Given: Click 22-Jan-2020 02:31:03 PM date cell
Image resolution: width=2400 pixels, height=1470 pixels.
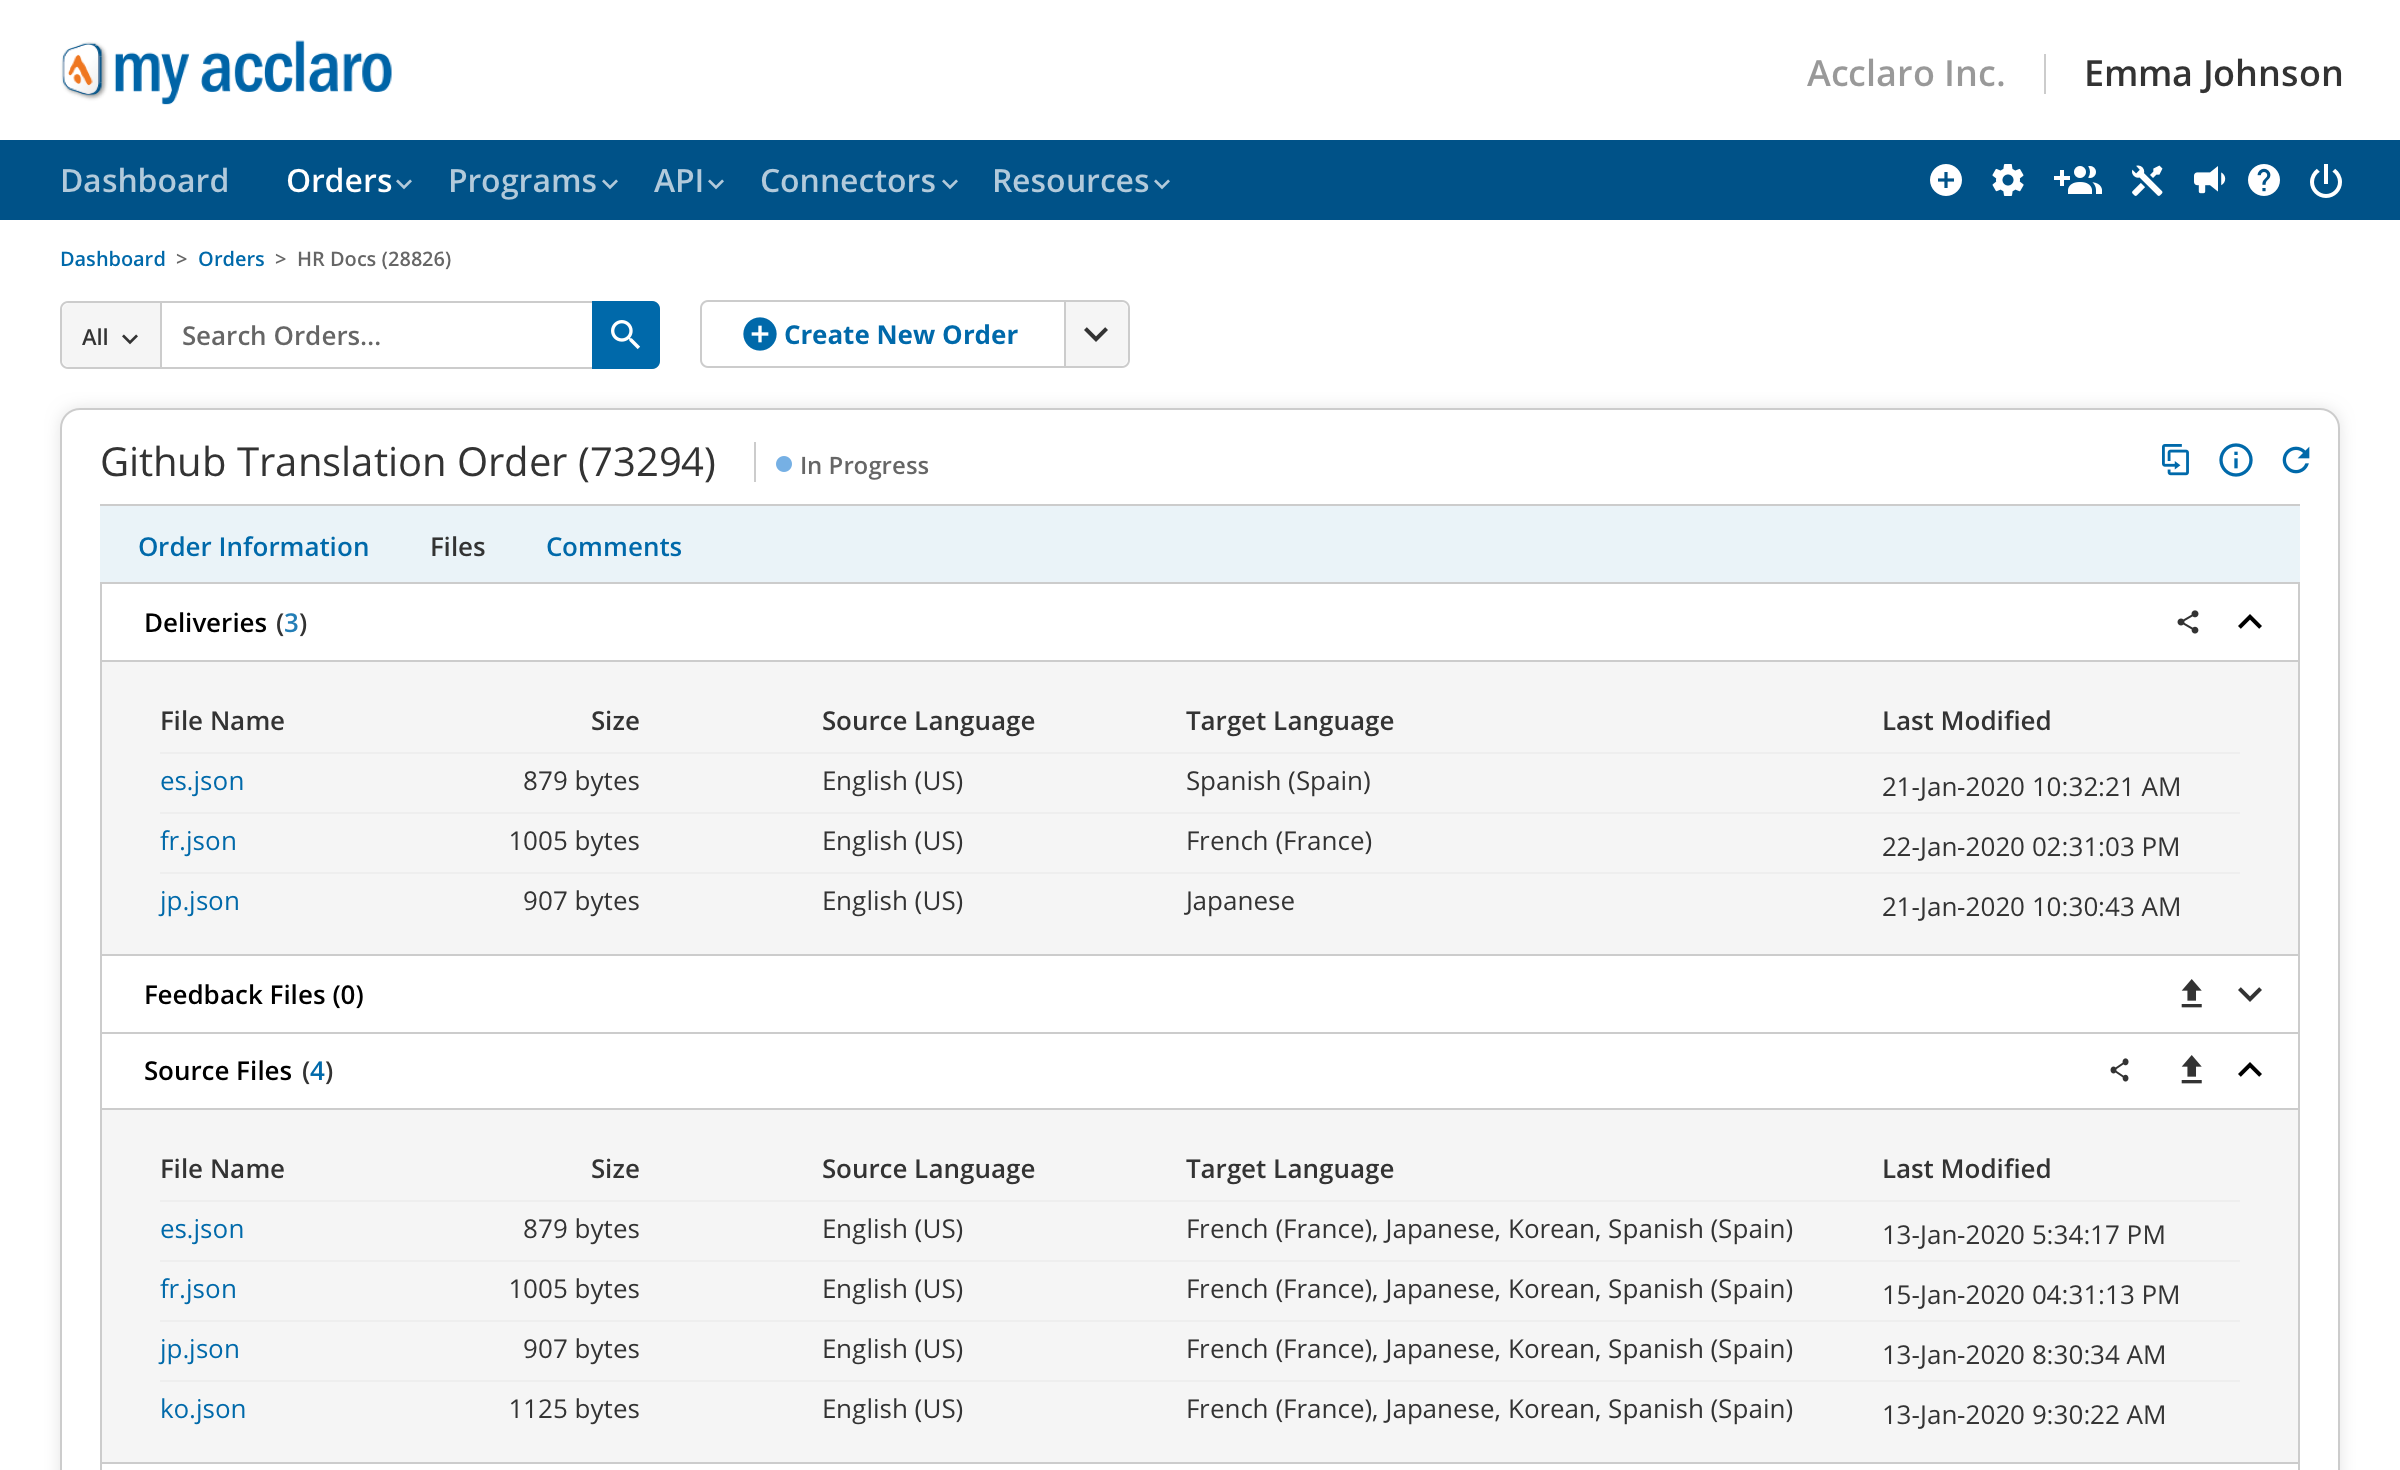Looking at the screenshot, I should click(2030, 847).
